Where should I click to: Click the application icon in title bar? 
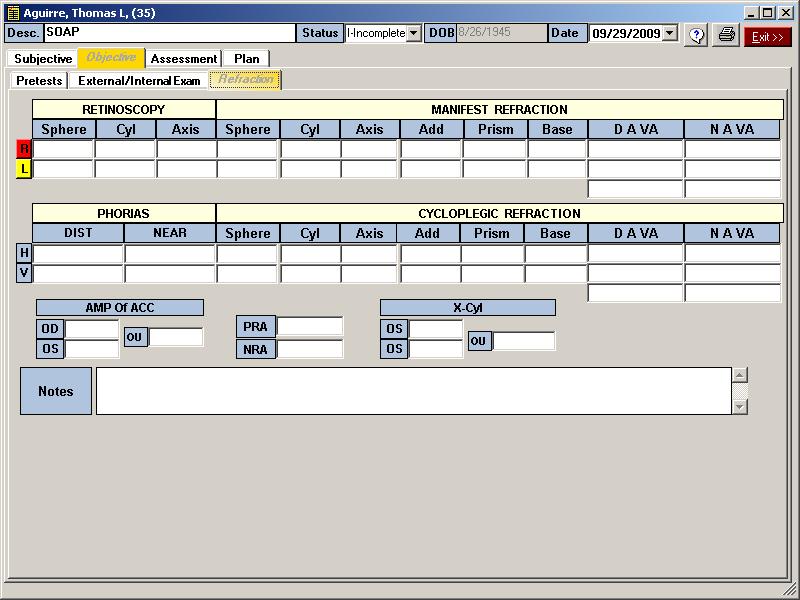13,13
